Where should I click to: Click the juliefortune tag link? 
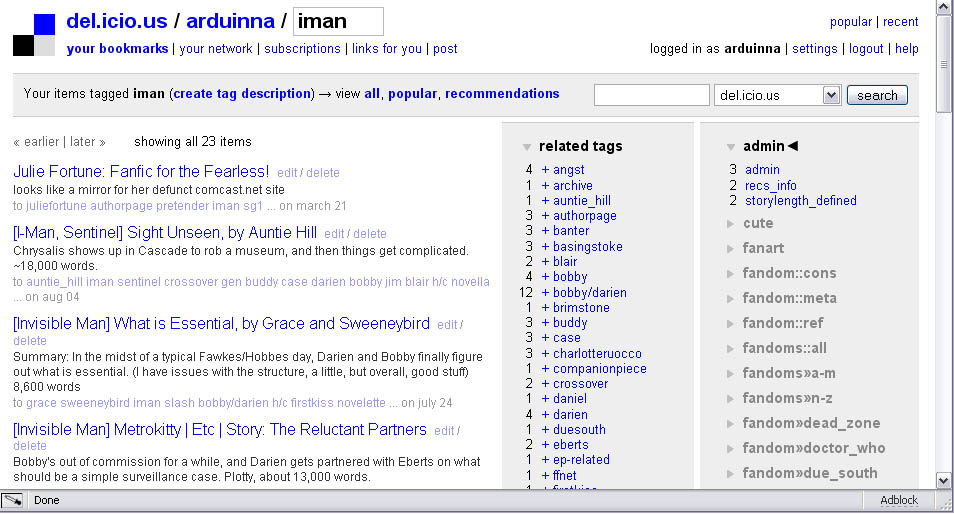click(56, 206)
